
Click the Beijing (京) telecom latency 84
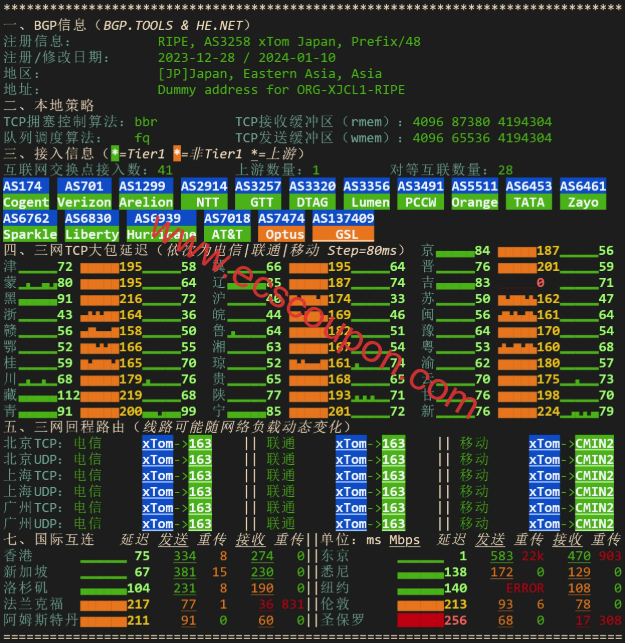click(482, 250)
